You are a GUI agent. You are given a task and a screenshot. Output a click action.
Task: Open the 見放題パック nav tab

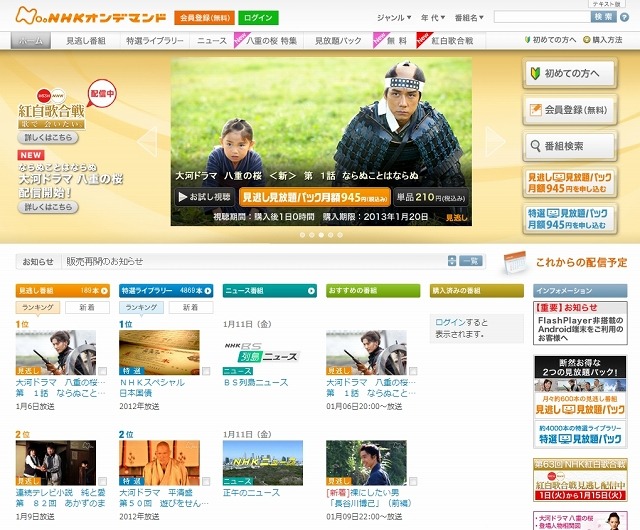[338, 41]
